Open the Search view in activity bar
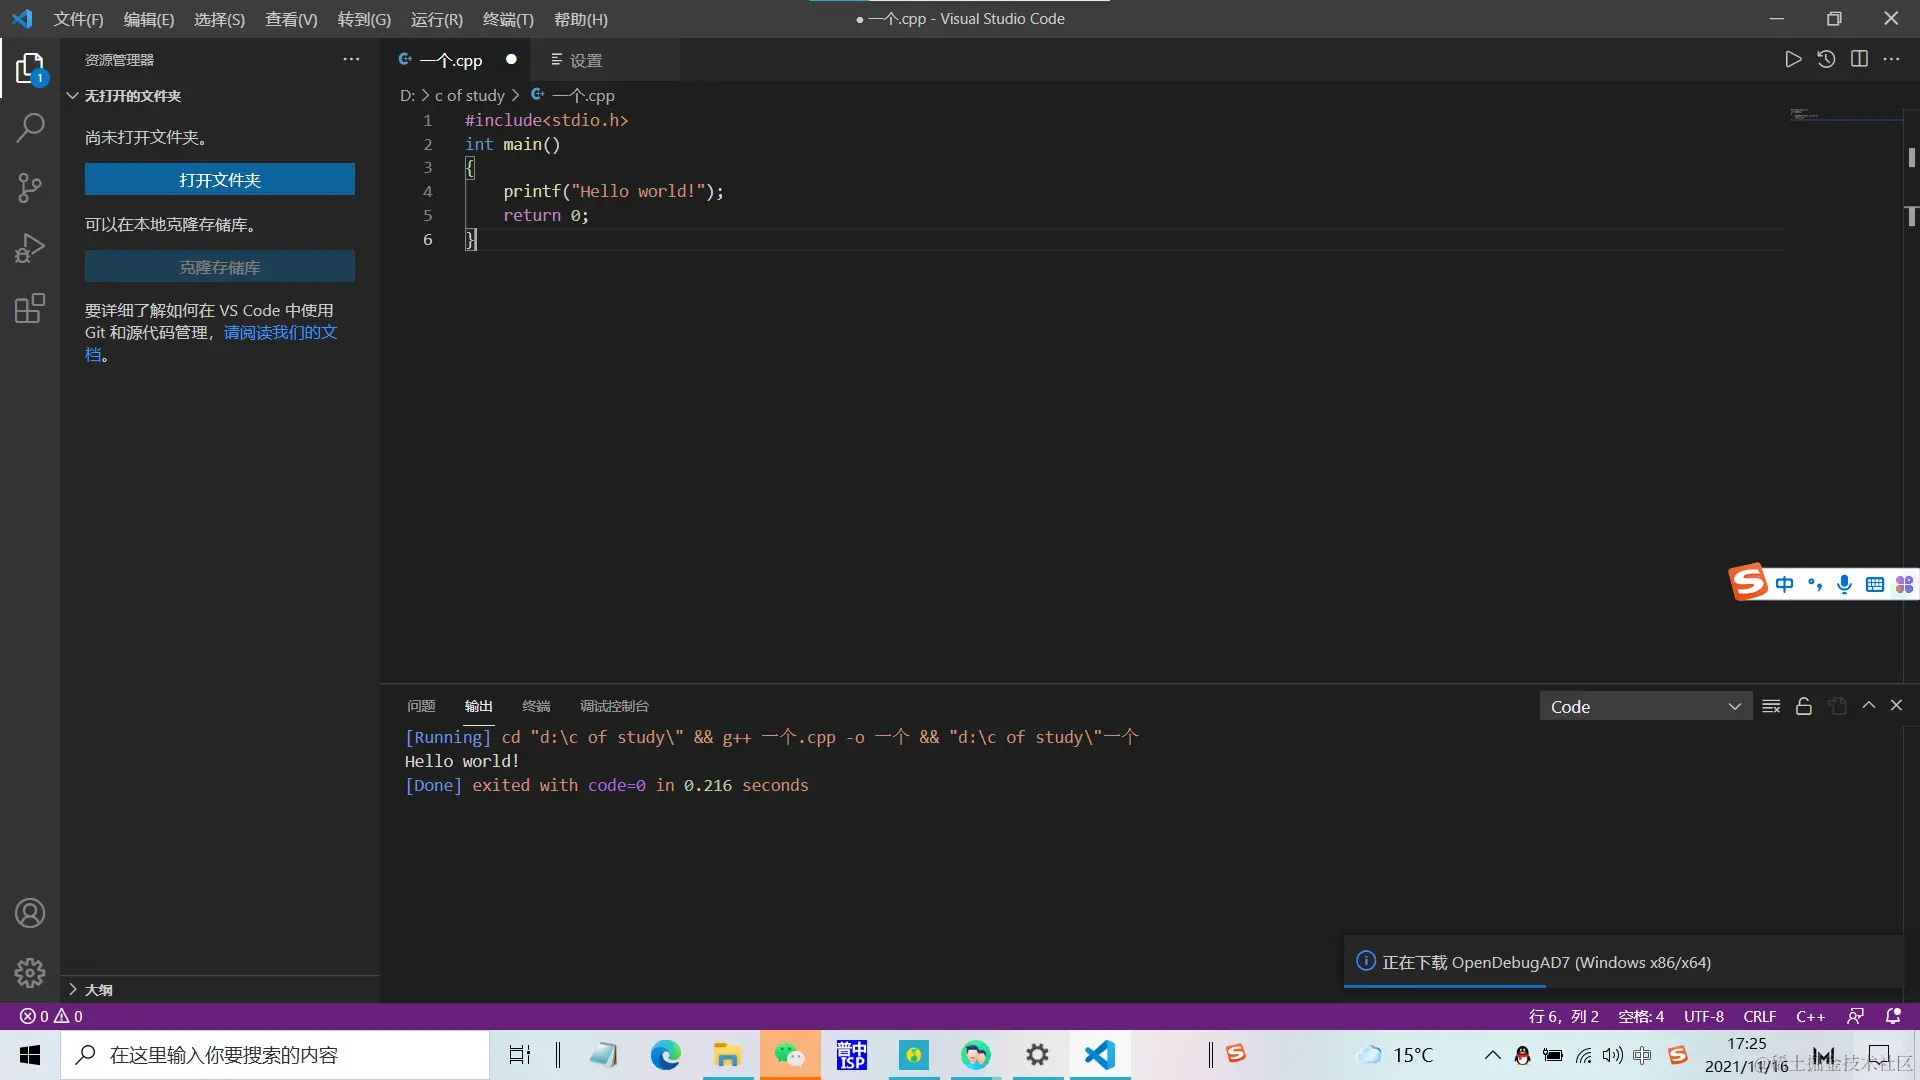The width and height of the screenshot is (1920, 1080). click(x=30, y=128)
